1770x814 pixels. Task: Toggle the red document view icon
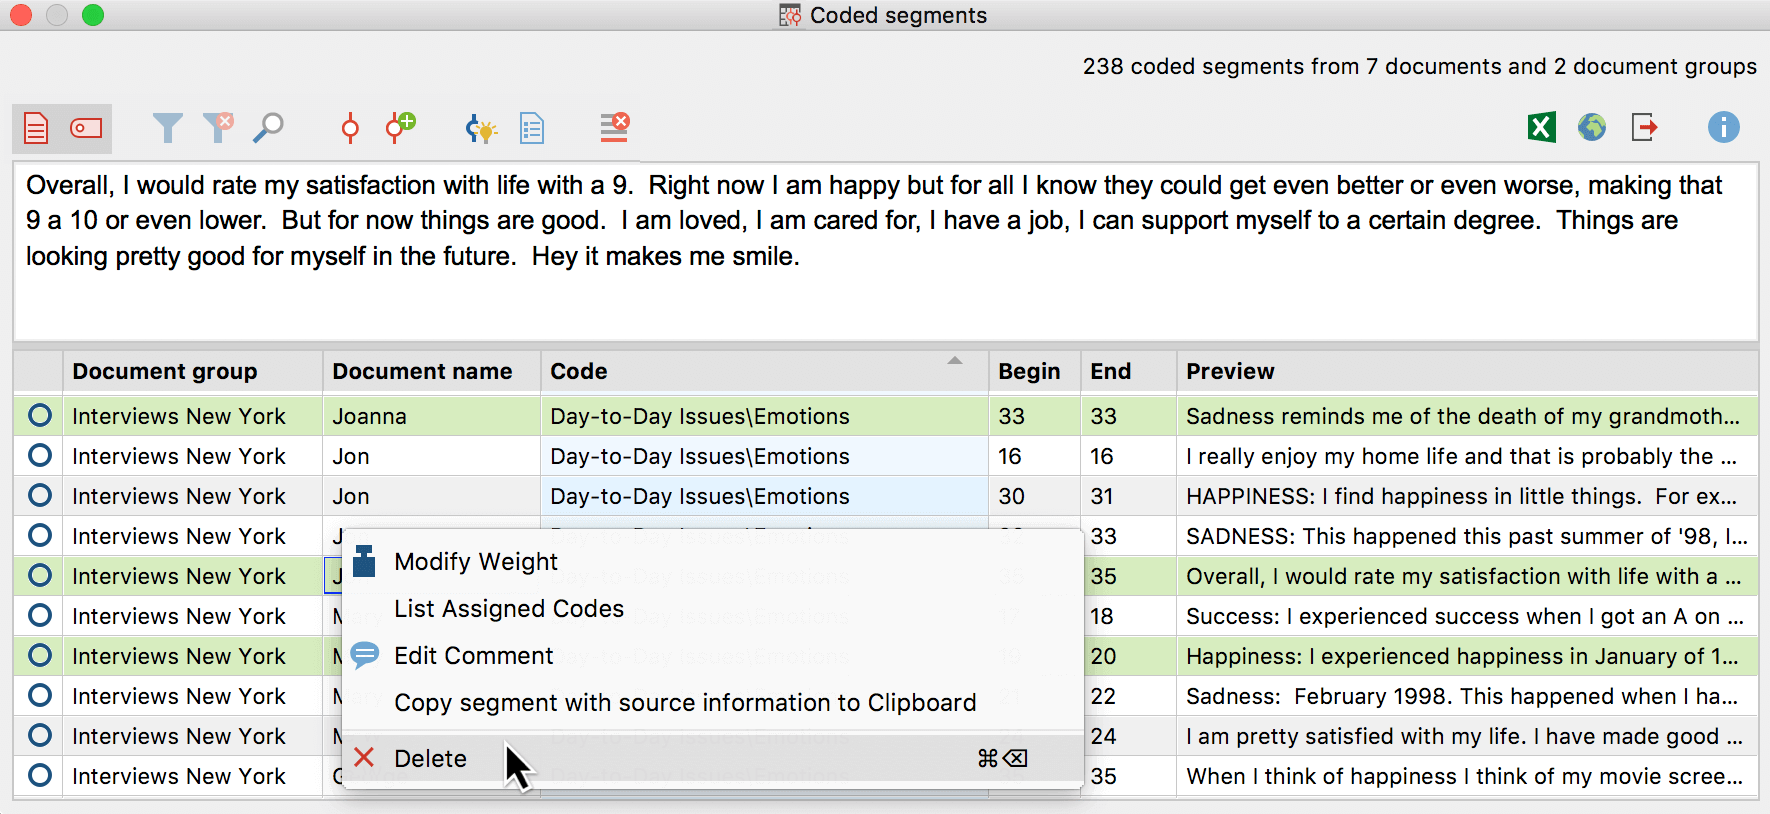pyautogui.click(x=36, y=129)
